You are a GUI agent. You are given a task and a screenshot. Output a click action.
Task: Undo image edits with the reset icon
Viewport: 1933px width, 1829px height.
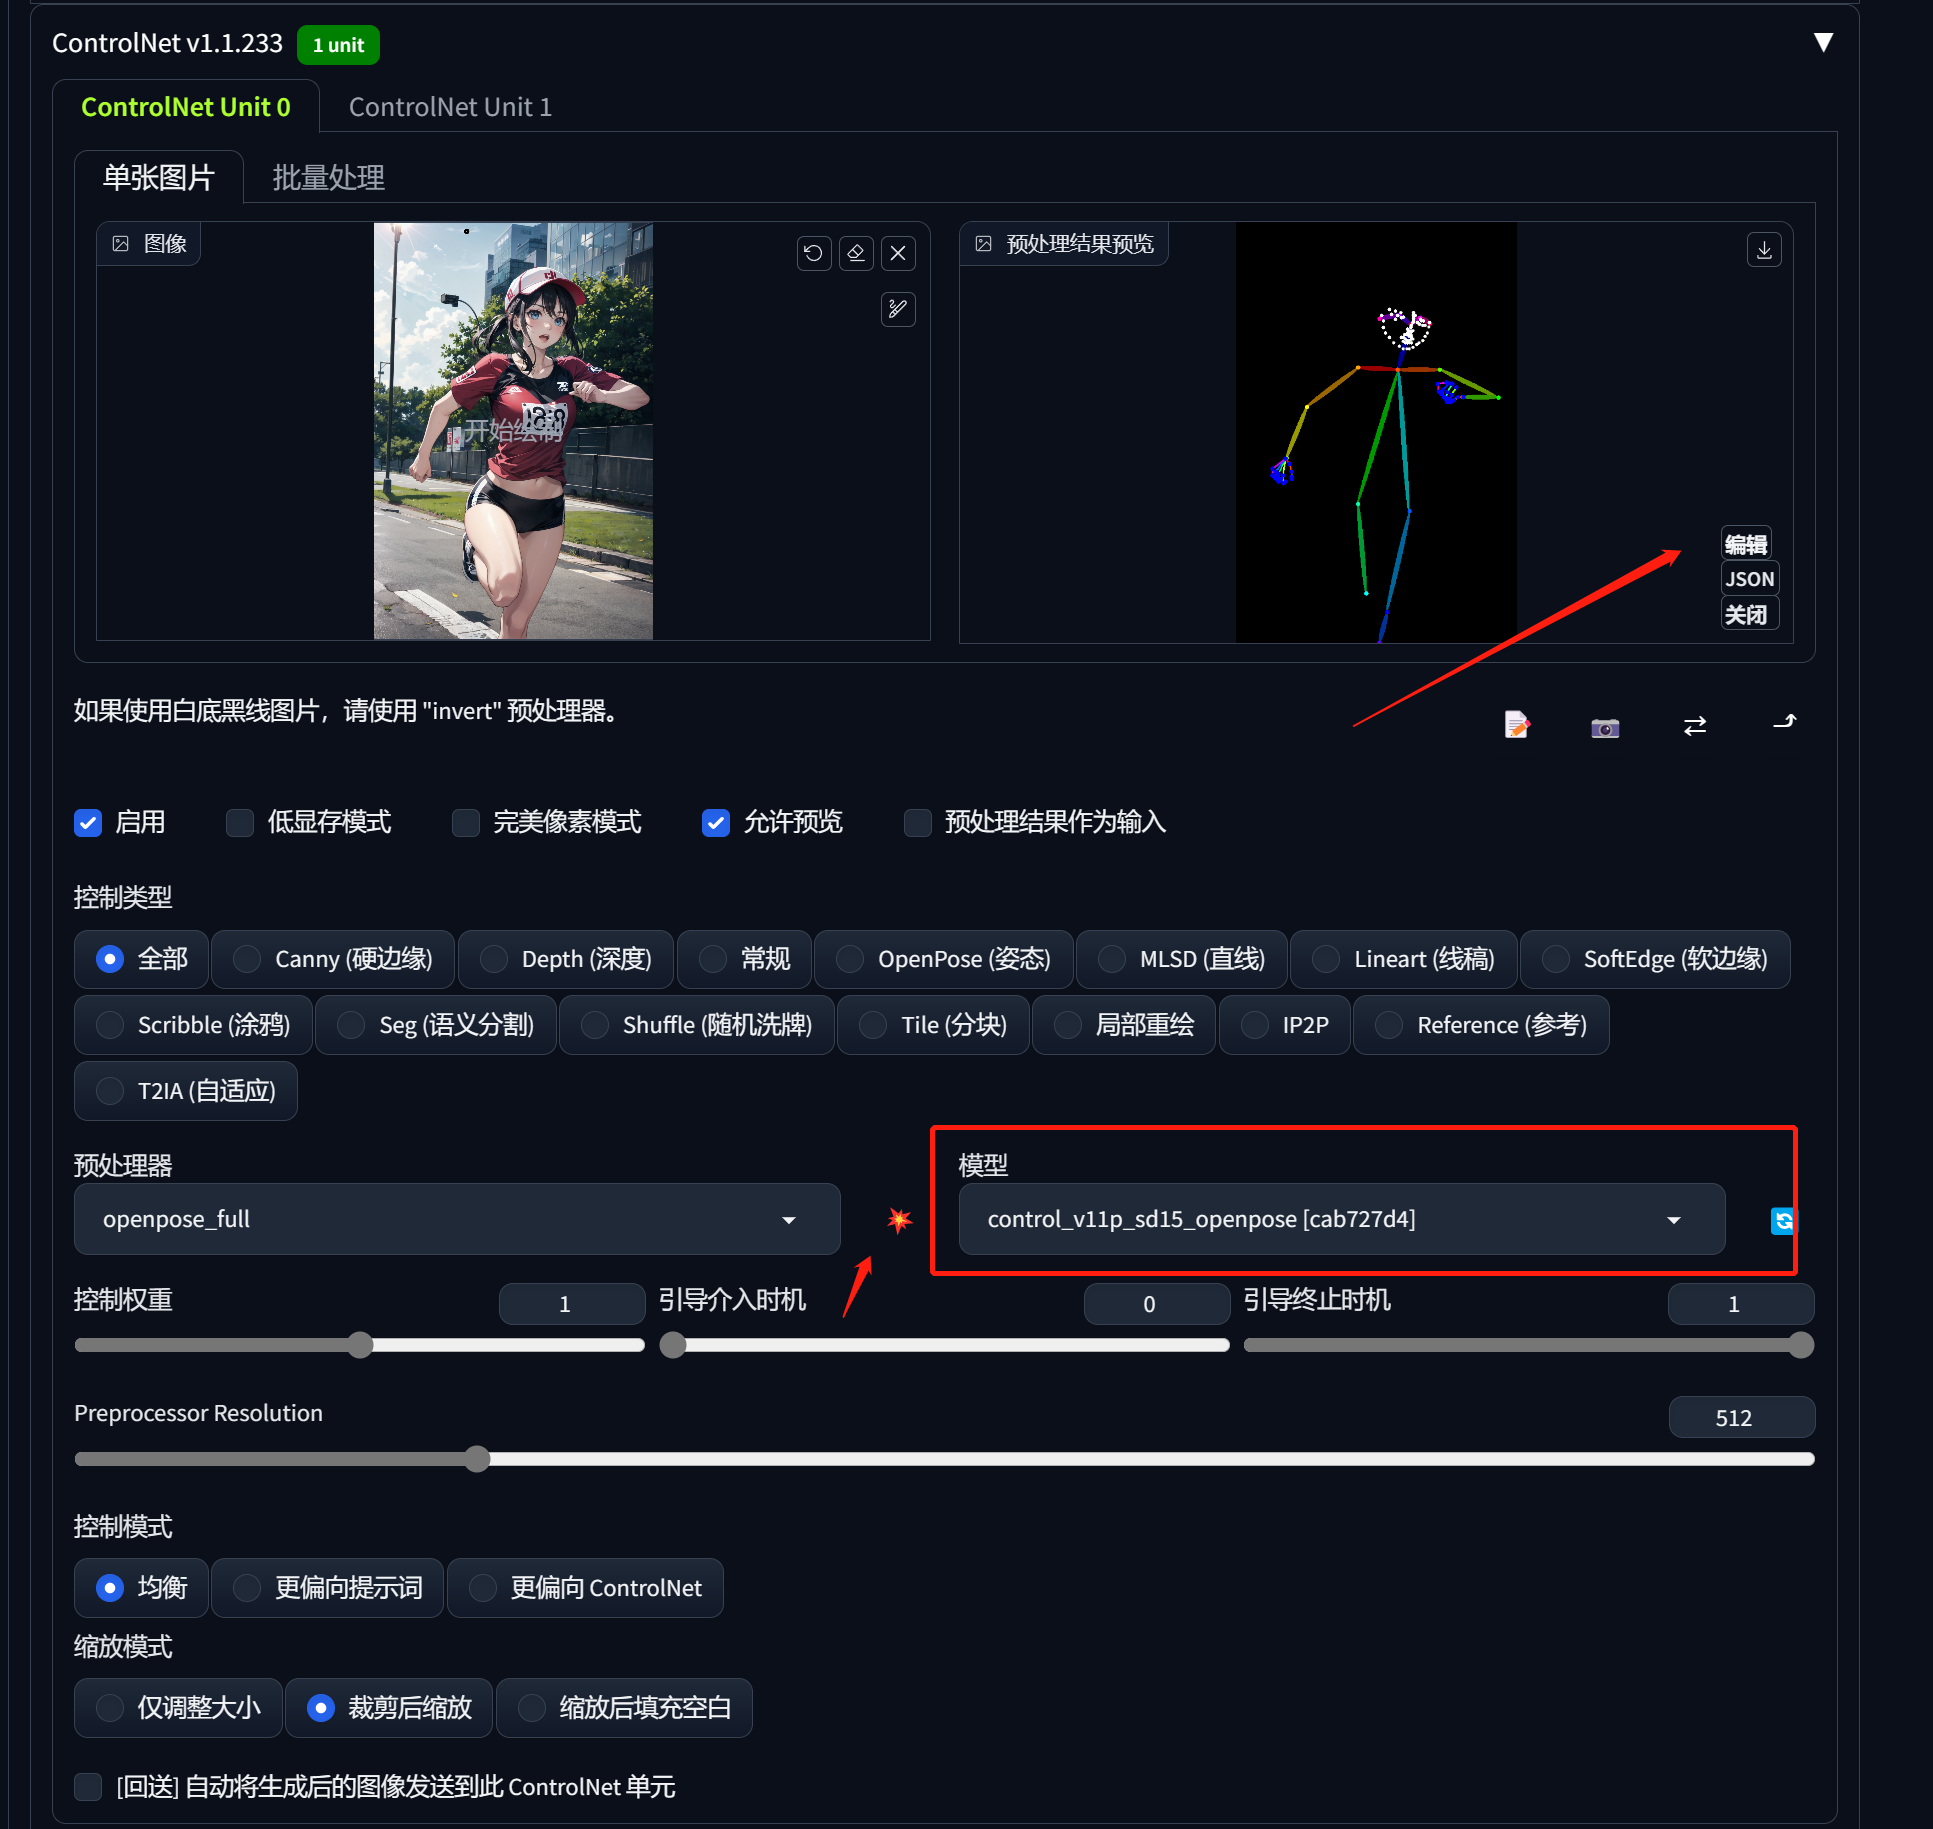814,253
